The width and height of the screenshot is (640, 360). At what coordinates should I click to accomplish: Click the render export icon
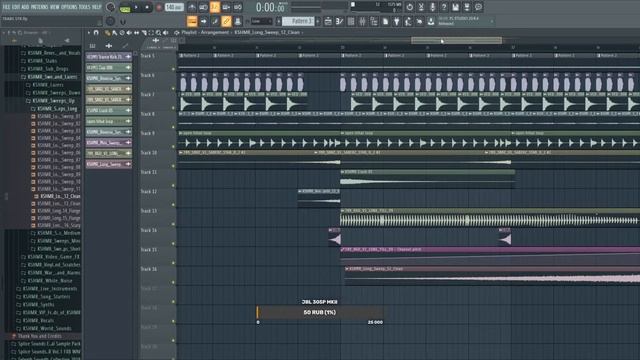point(467,7)
